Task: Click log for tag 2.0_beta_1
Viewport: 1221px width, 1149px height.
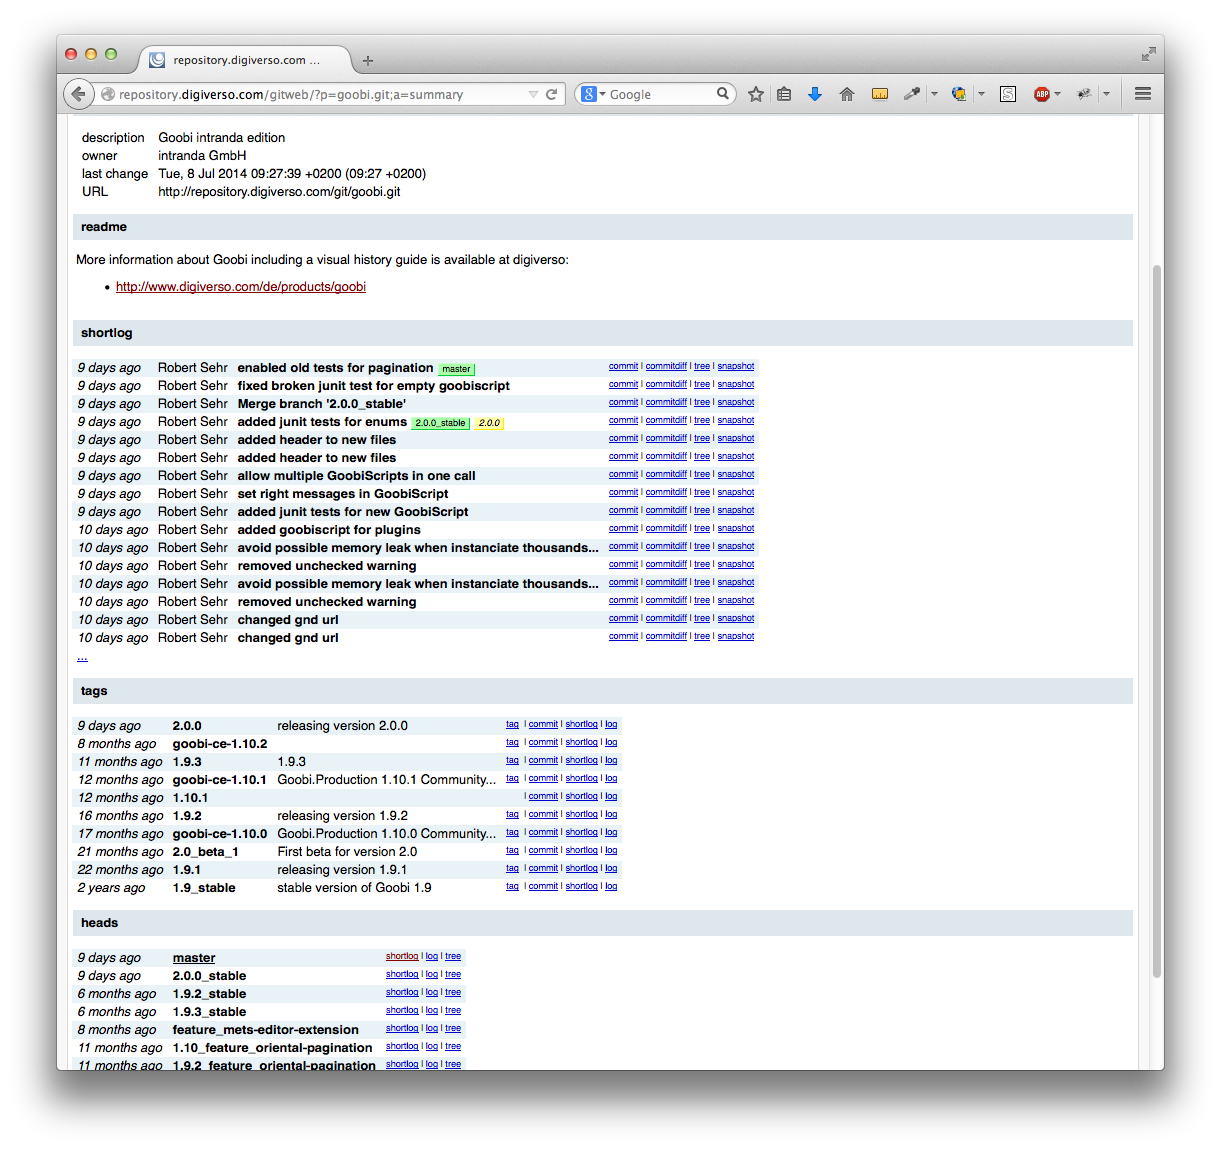Action: point(611,851)
